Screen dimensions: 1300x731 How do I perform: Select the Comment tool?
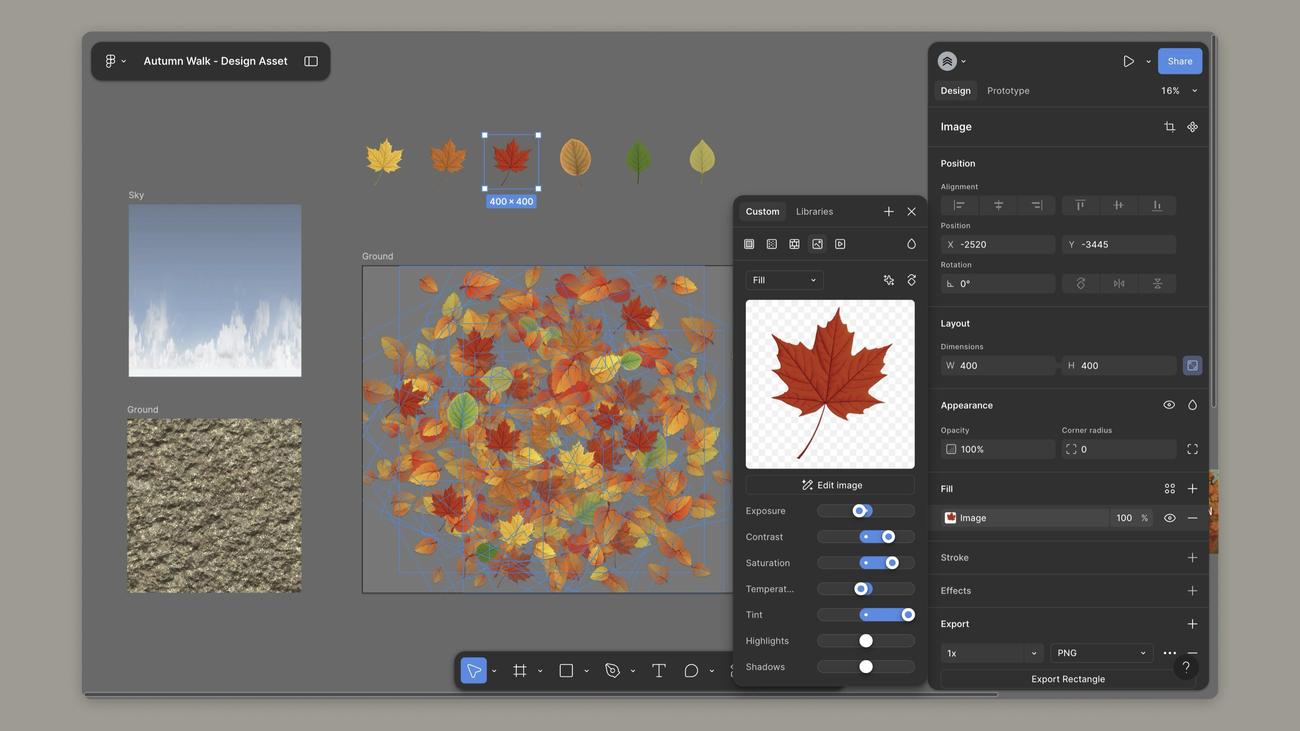(691, 671)
